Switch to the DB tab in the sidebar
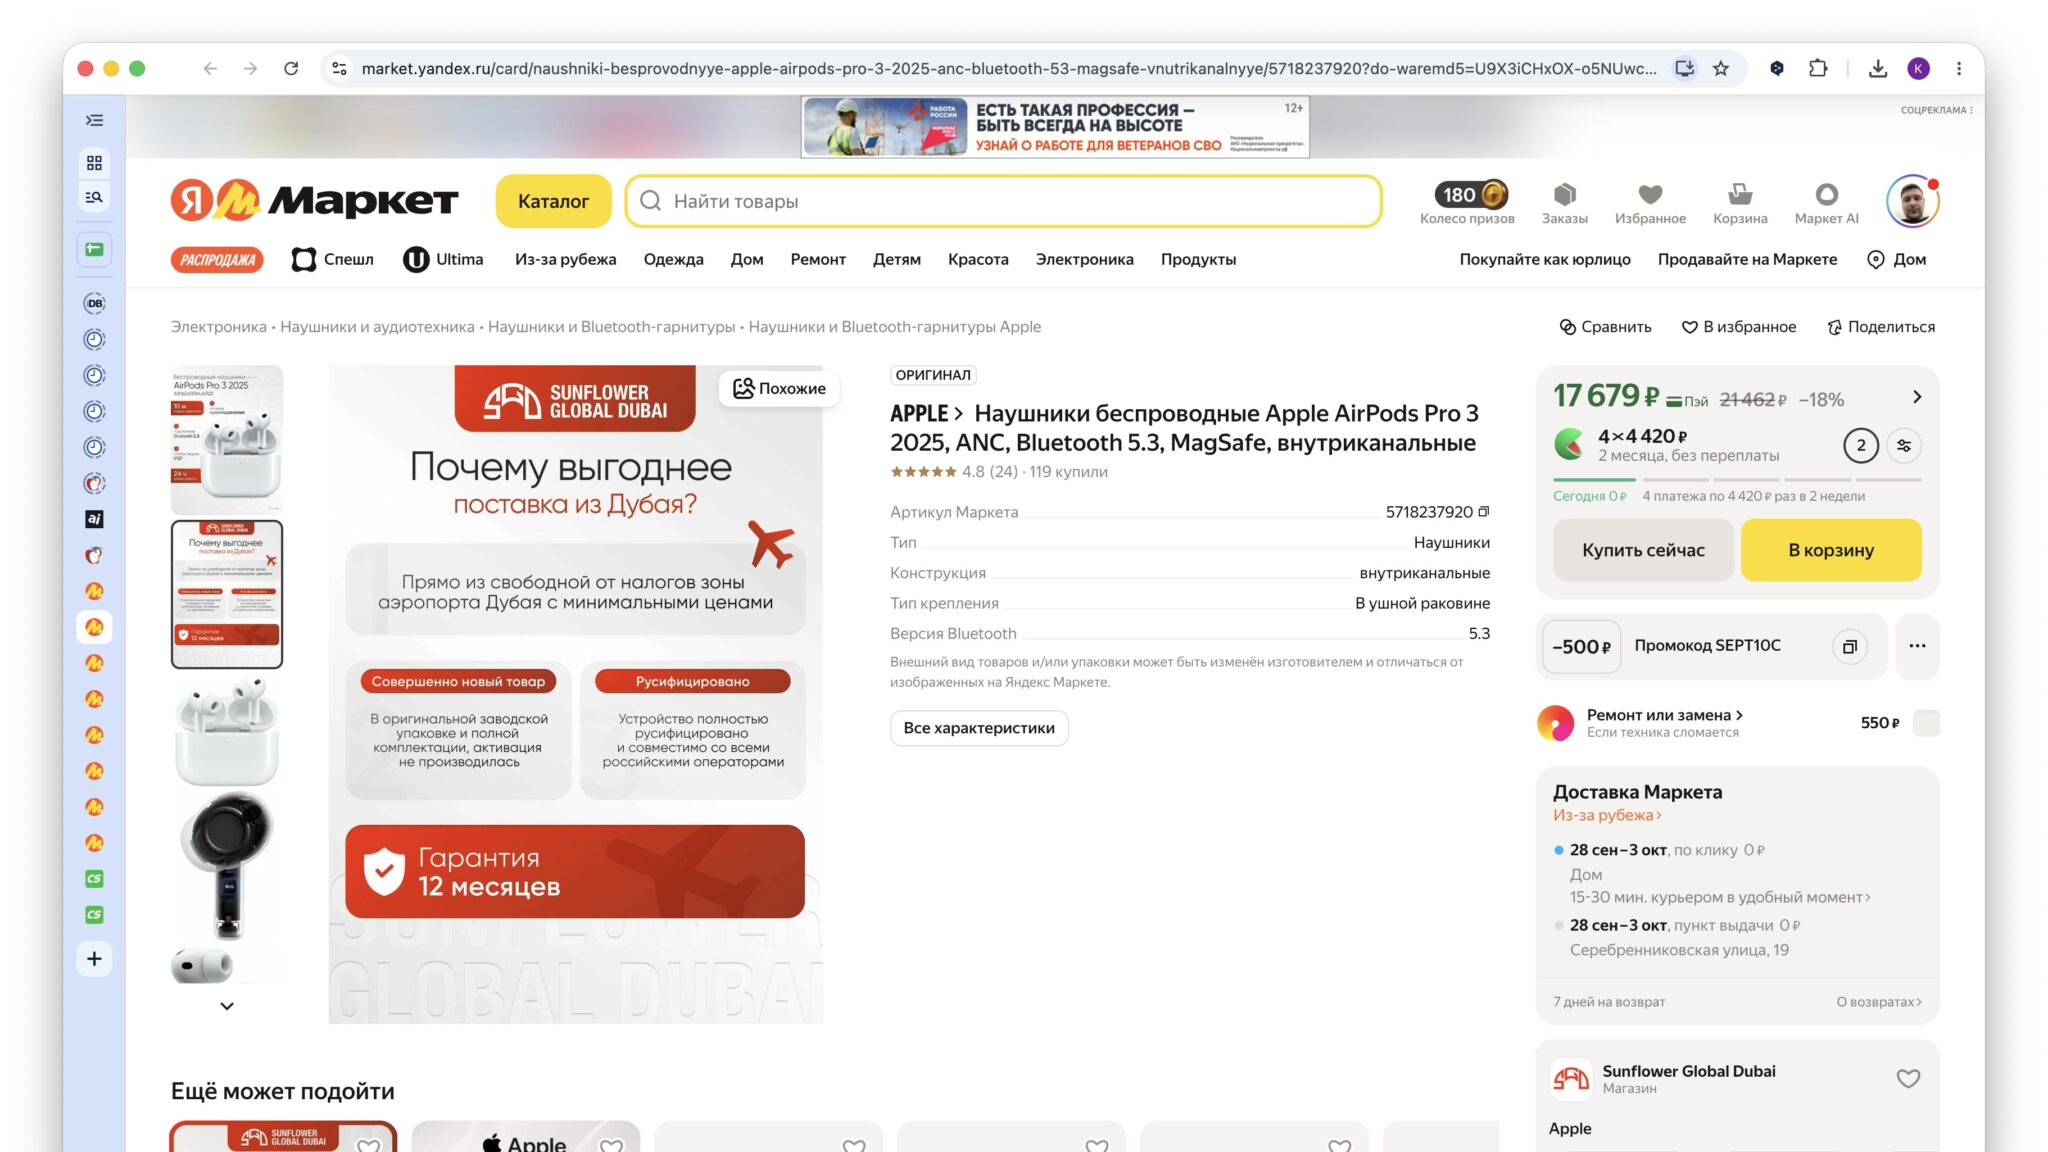Viewport: 2048px width, 1152px height. [x=94, y=303]
